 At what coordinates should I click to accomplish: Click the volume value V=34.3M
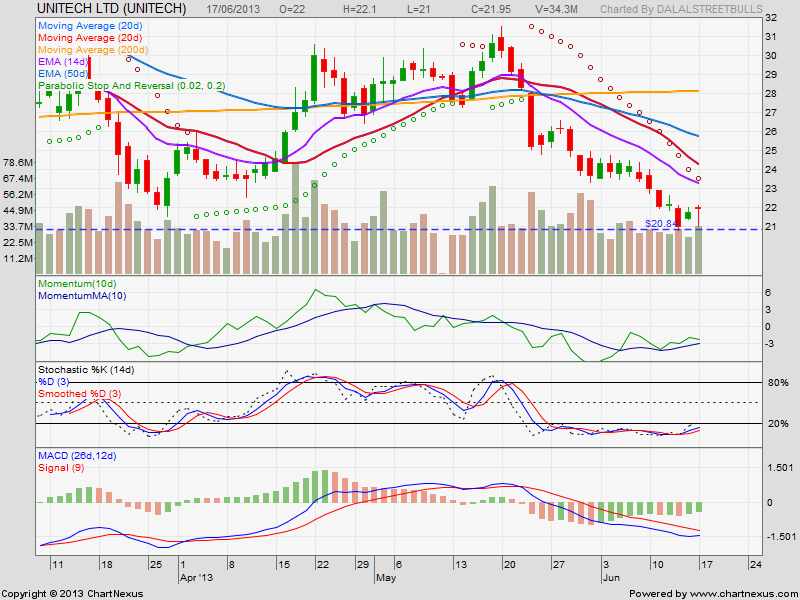556,9
